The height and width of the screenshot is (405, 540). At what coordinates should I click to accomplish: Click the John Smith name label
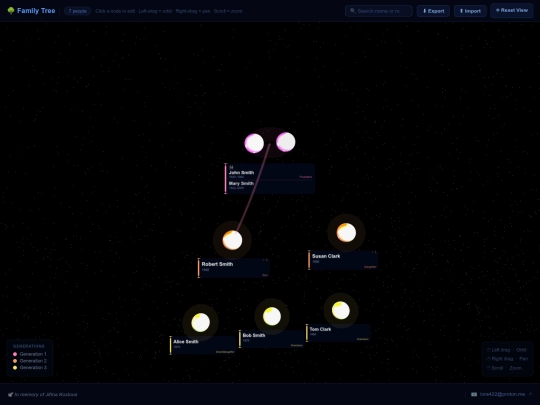coord(241,173)
